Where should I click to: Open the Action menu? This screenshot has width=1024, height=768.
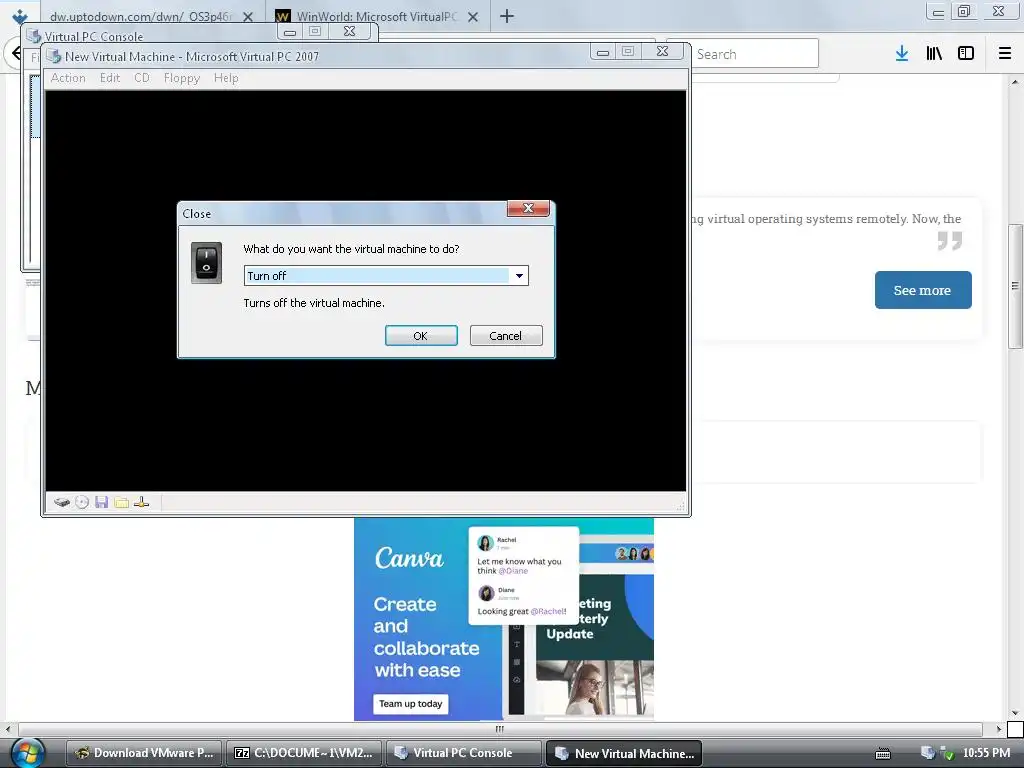click(68, 78)
